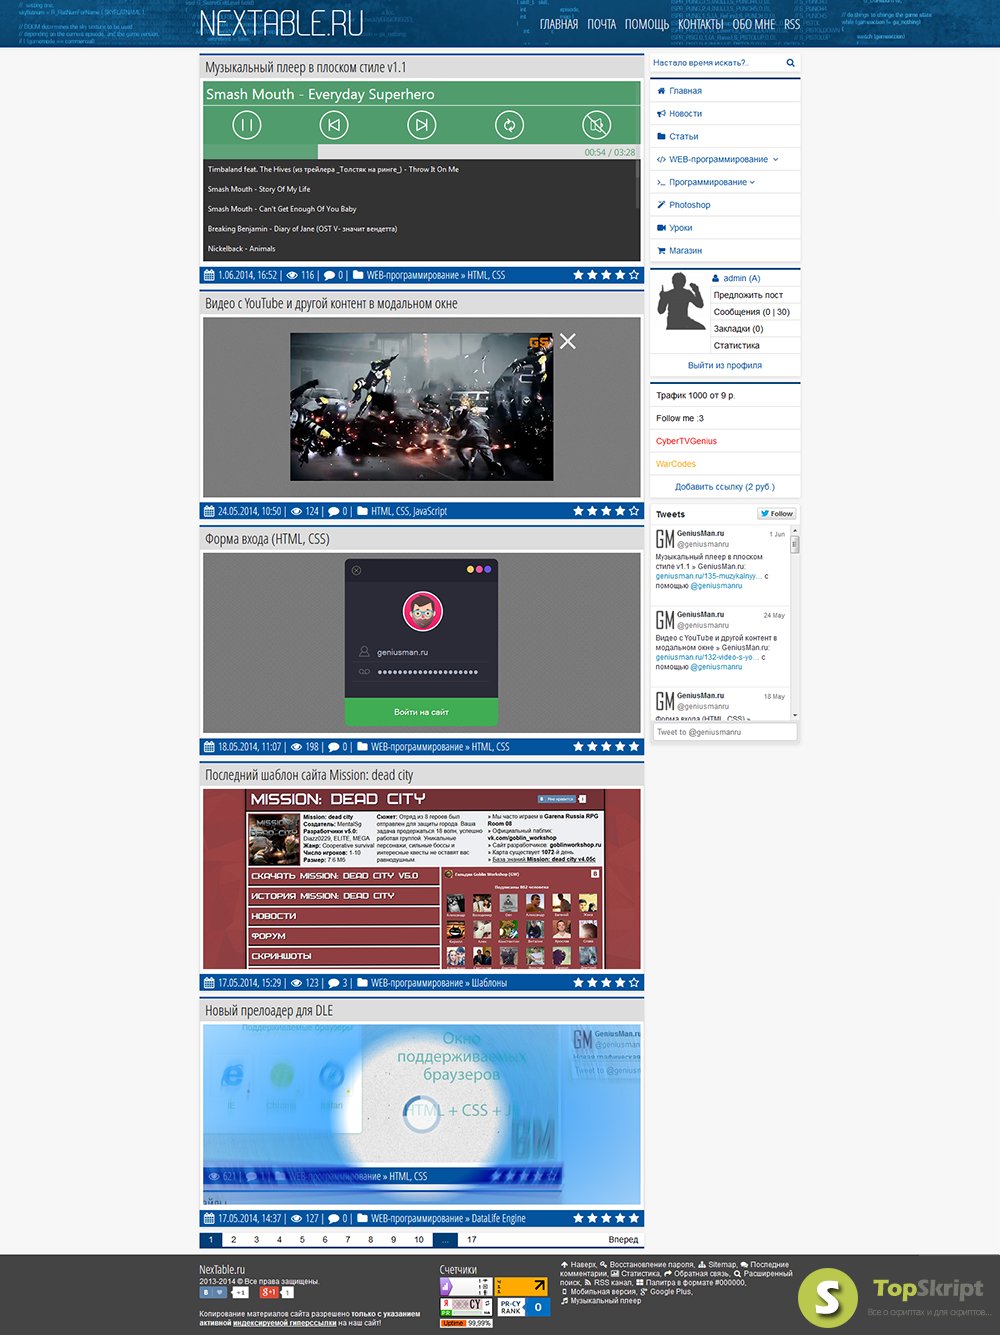1000x1335 pixels.
Task: Click the views eye icon beside 198
Action: (x=296, y=747)
